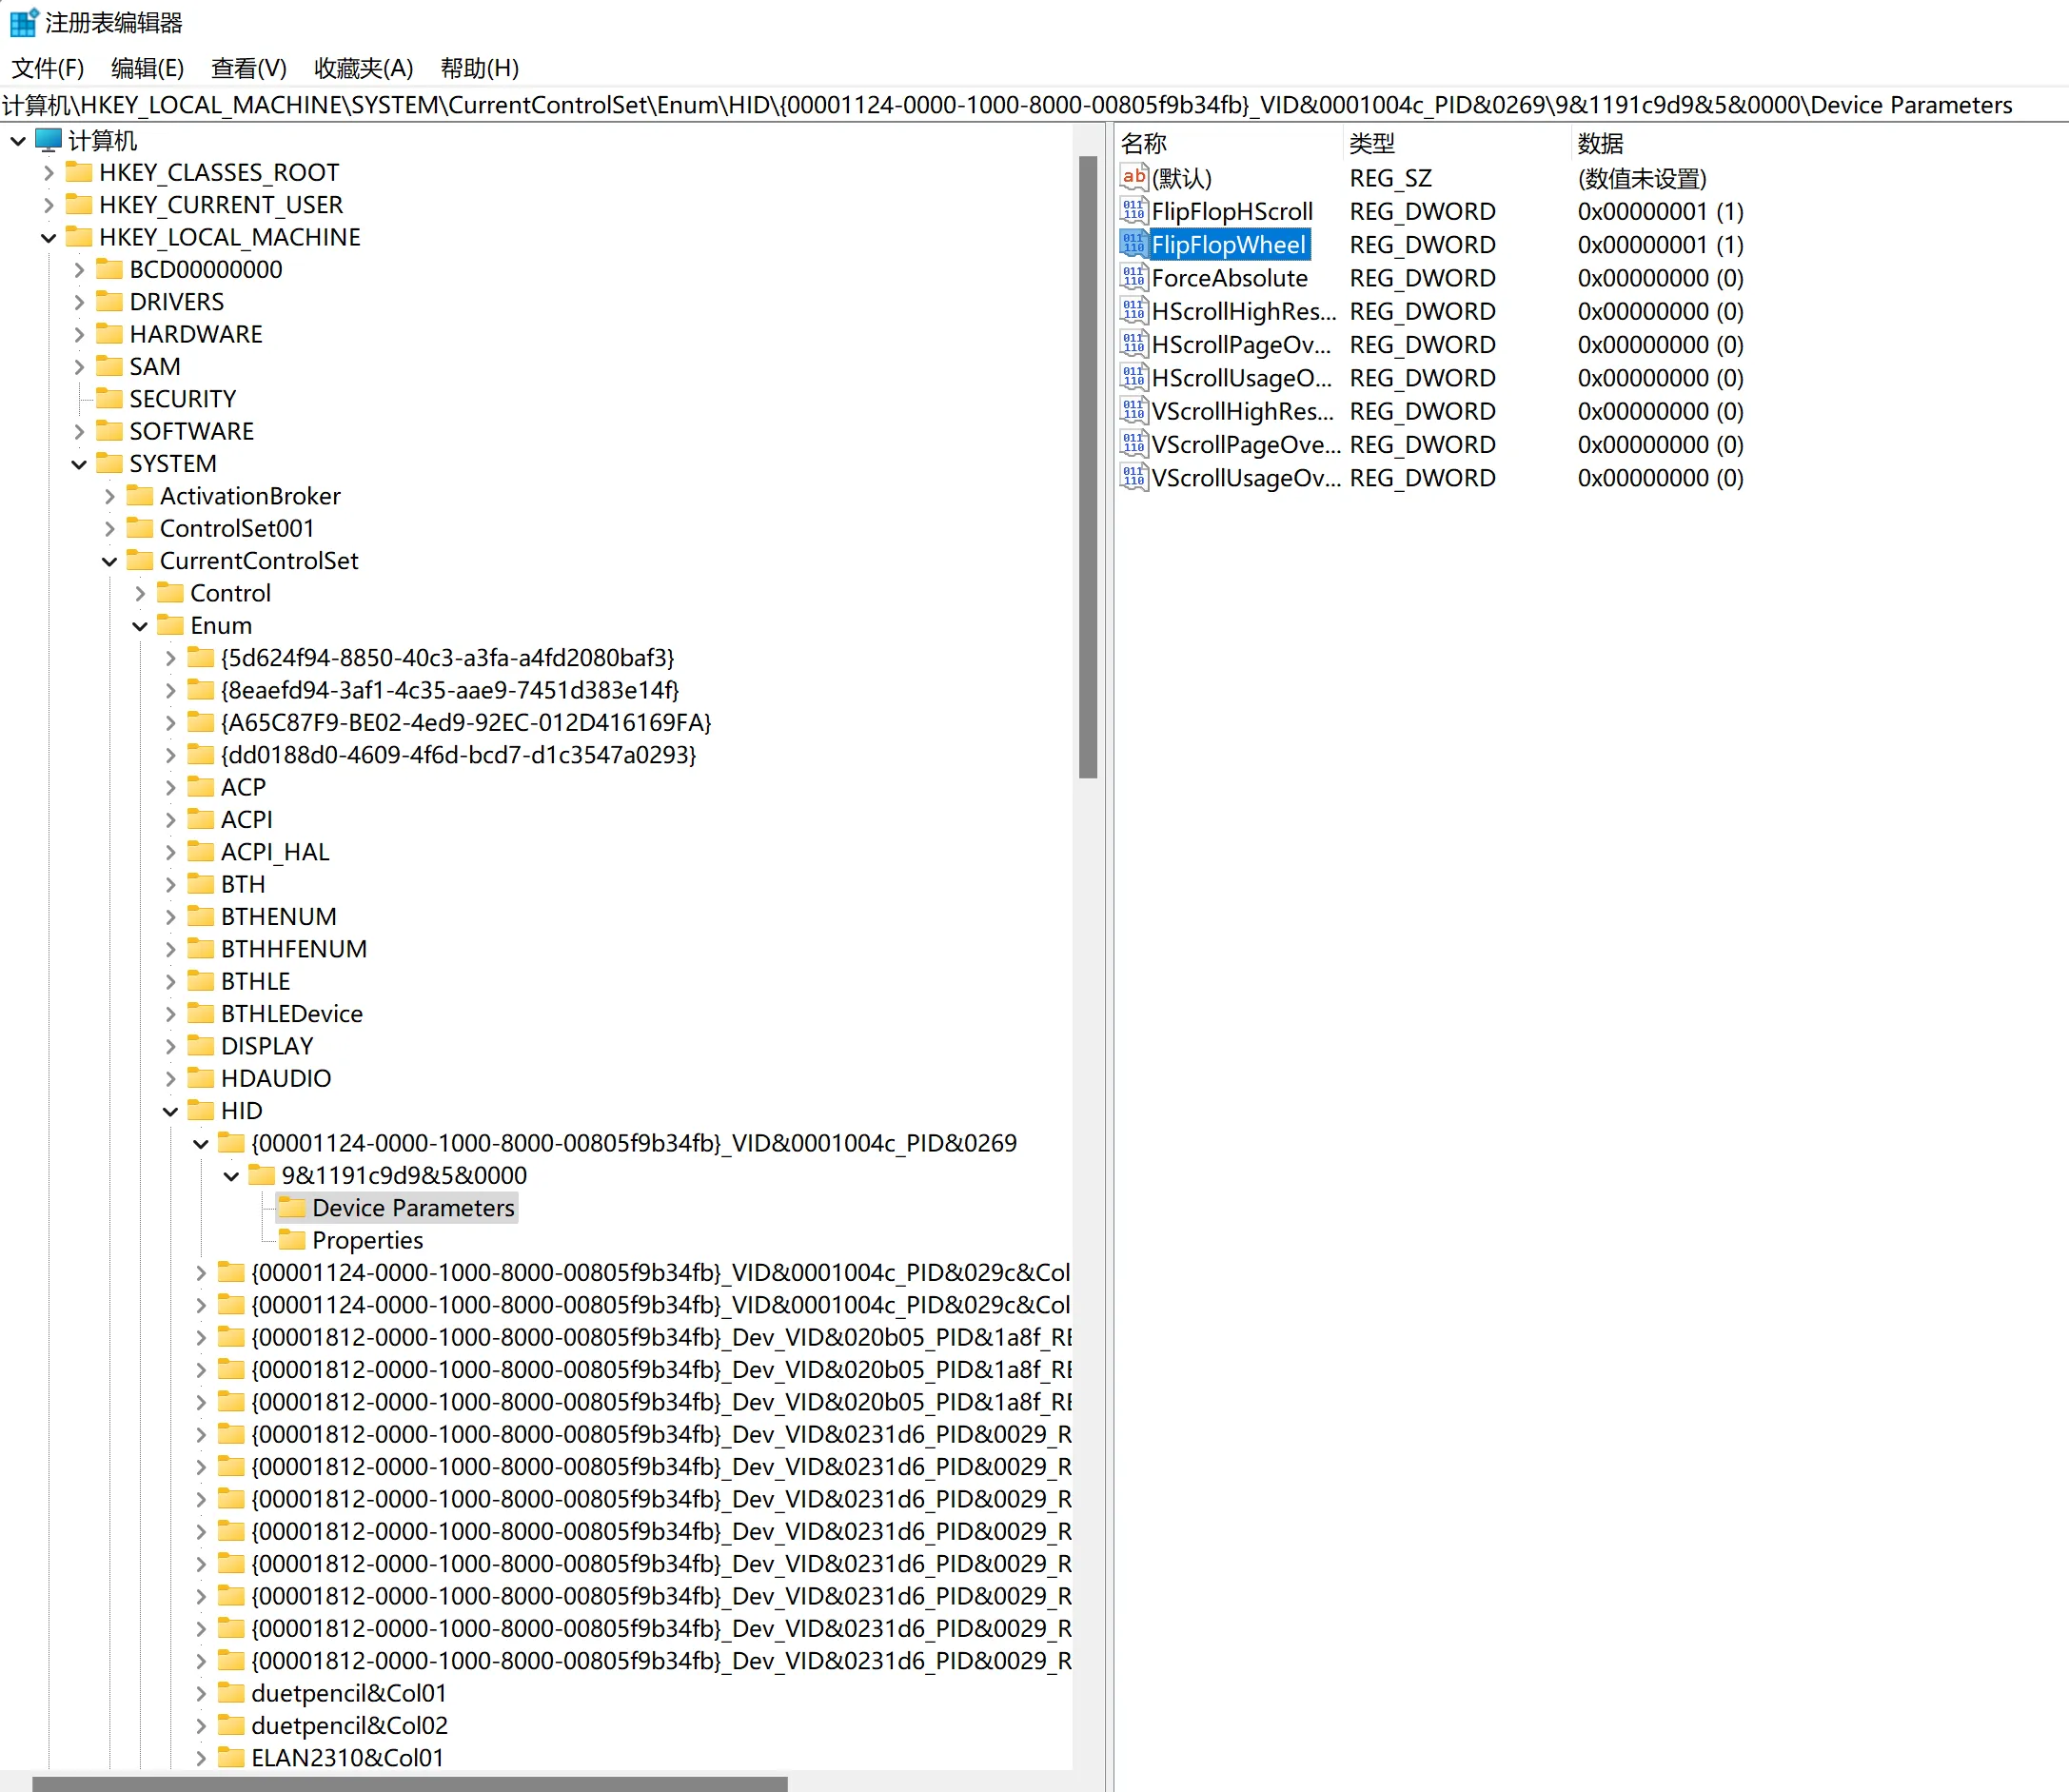The image size is (2069, 1792).
Task: Click the VScrollPageOverride DWORD icon
Action: click(1133, 444)
